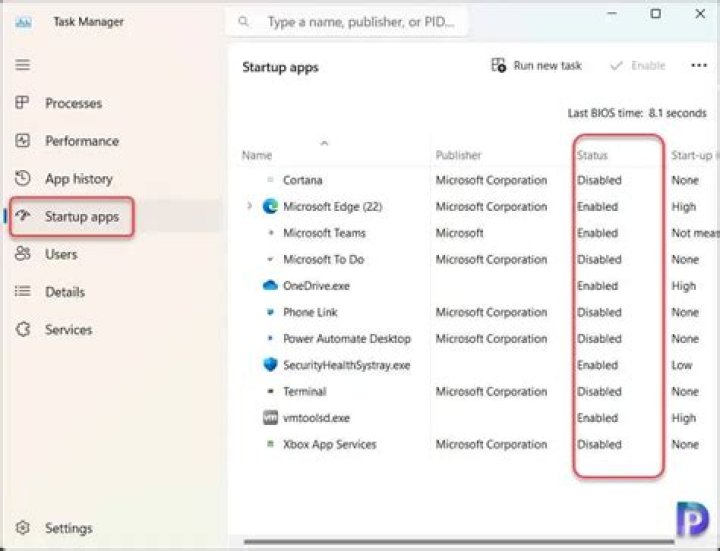Click the Run new task icon
Viewport: 720px width, 551px height.
pos(499,65)
